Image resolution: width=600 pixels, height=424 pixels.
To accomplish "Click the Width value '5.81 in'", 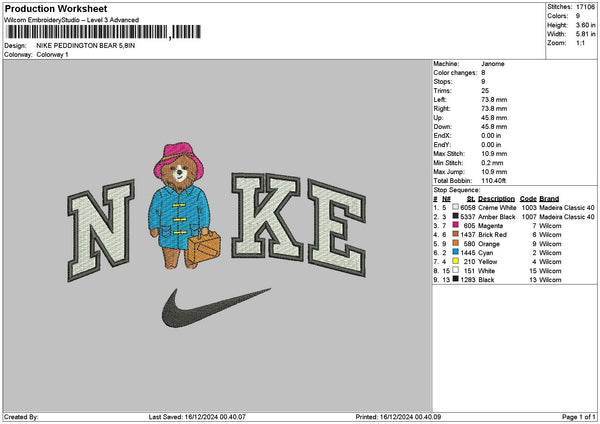I will (585, 34).
